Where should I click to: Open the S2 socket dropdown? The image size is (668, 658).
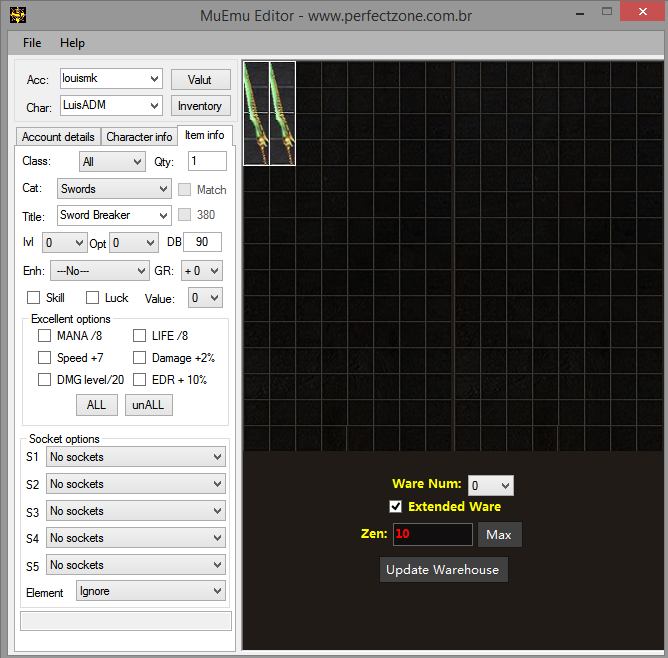click(x=136, y=484)
